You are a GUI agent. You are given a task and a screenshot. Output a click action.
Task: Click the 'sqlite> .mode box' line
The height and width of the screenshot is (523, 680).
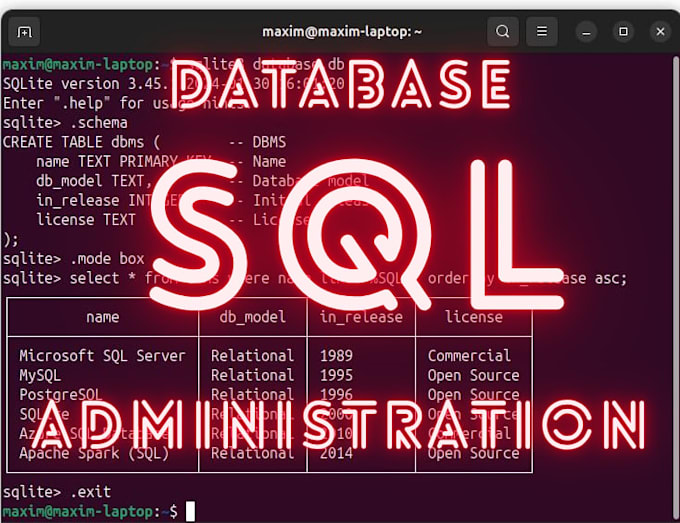coord(74,259)
